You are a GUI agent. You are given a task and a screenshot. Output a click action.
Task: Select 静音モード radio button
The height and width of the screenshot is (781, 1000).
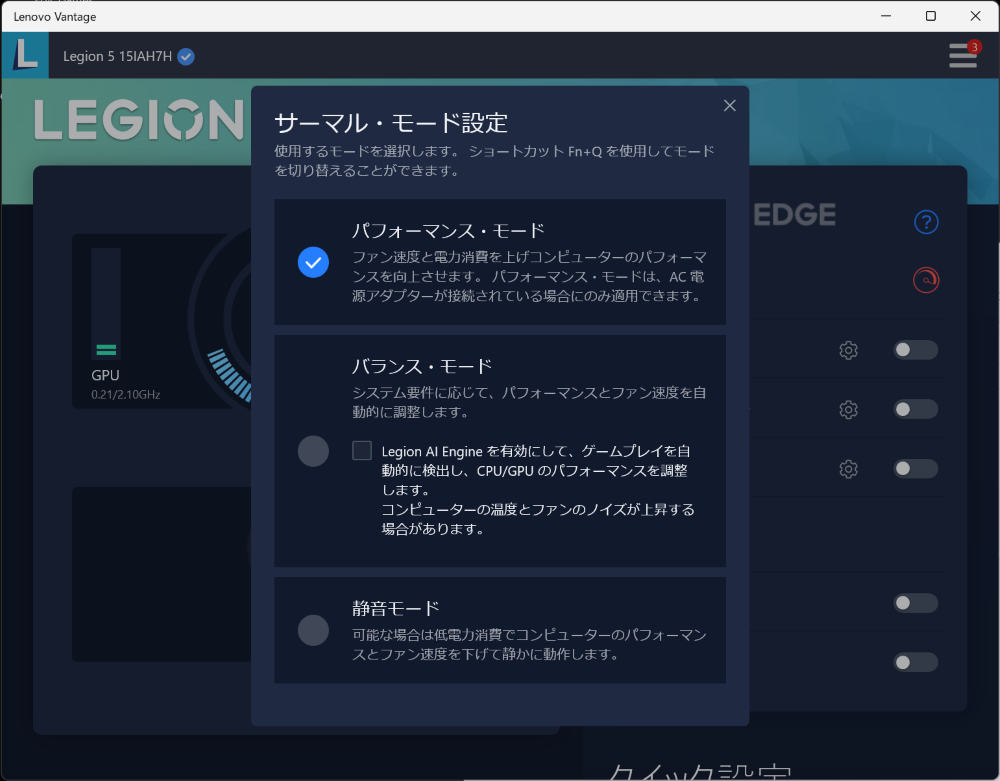(313, 631)
